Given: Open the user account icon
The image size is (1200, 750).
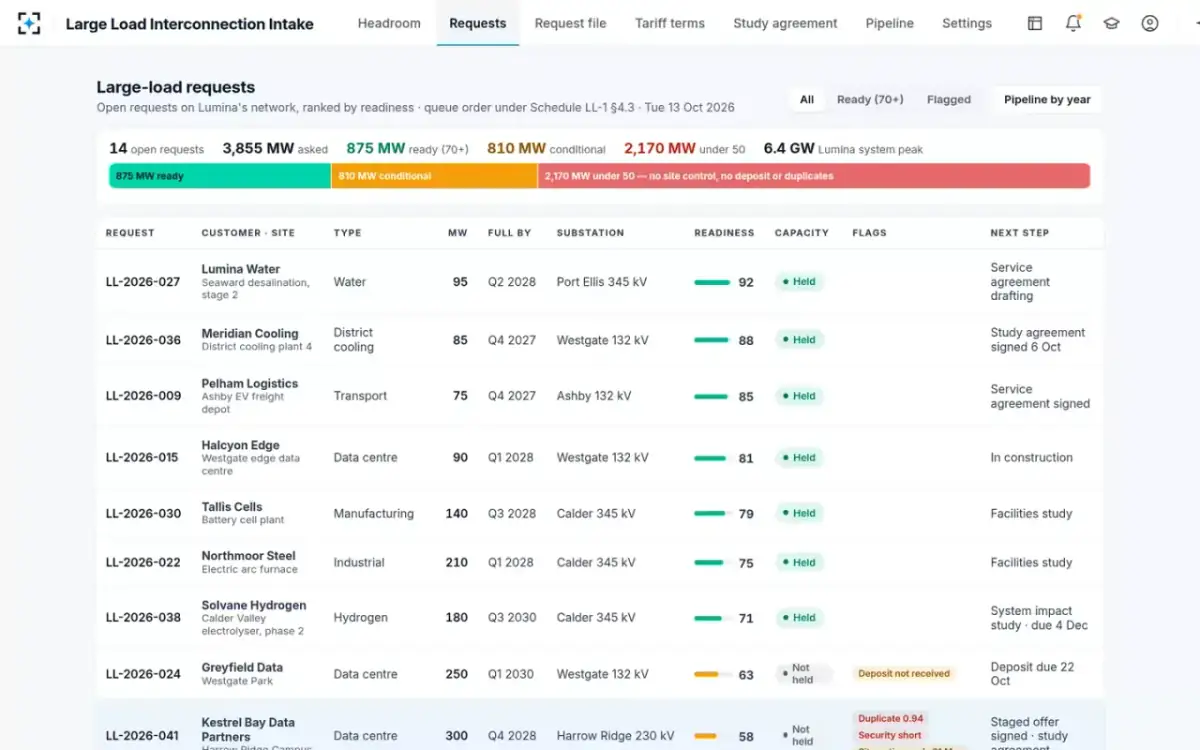Looking at the screenshot, I should [x=1150, y=23].
